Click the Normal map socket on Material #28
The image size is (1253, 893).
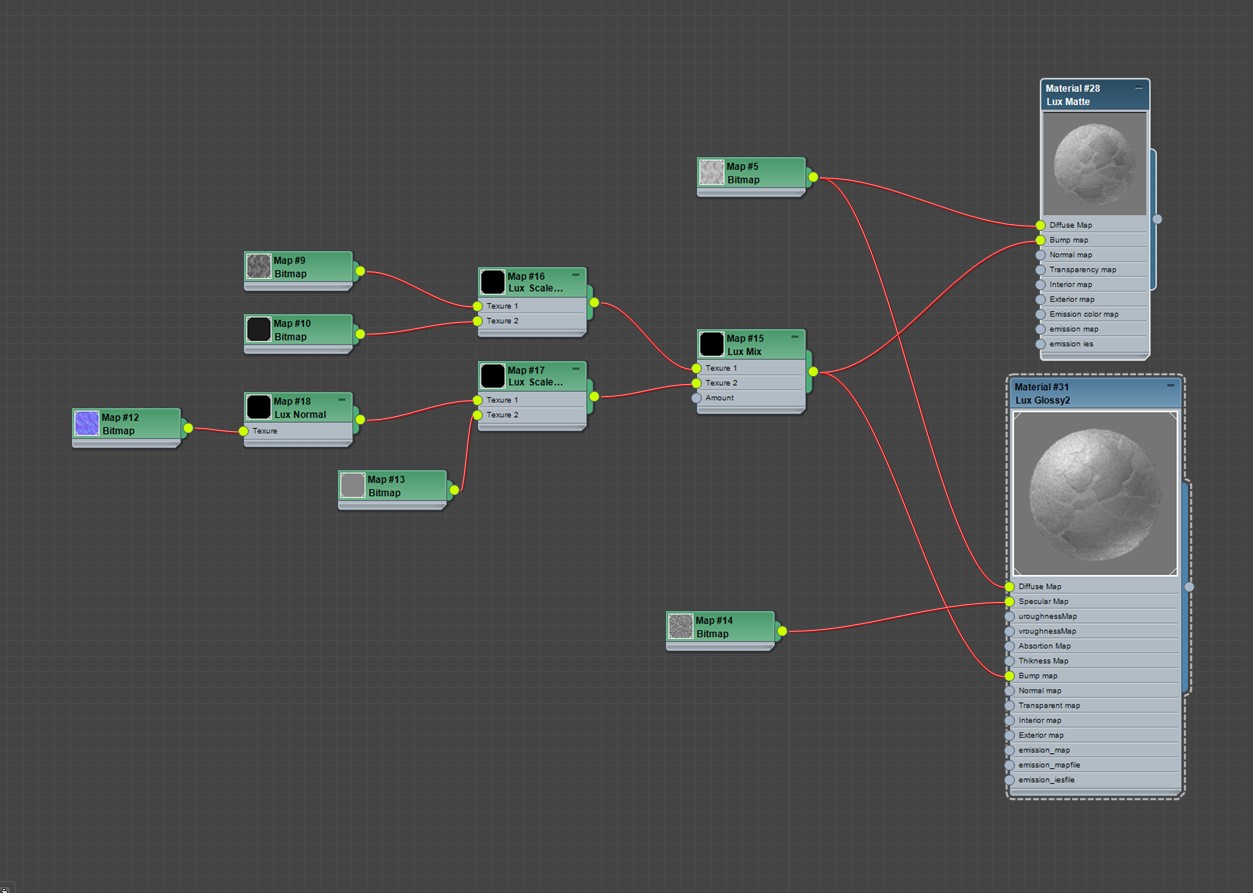pos(1041,255)
